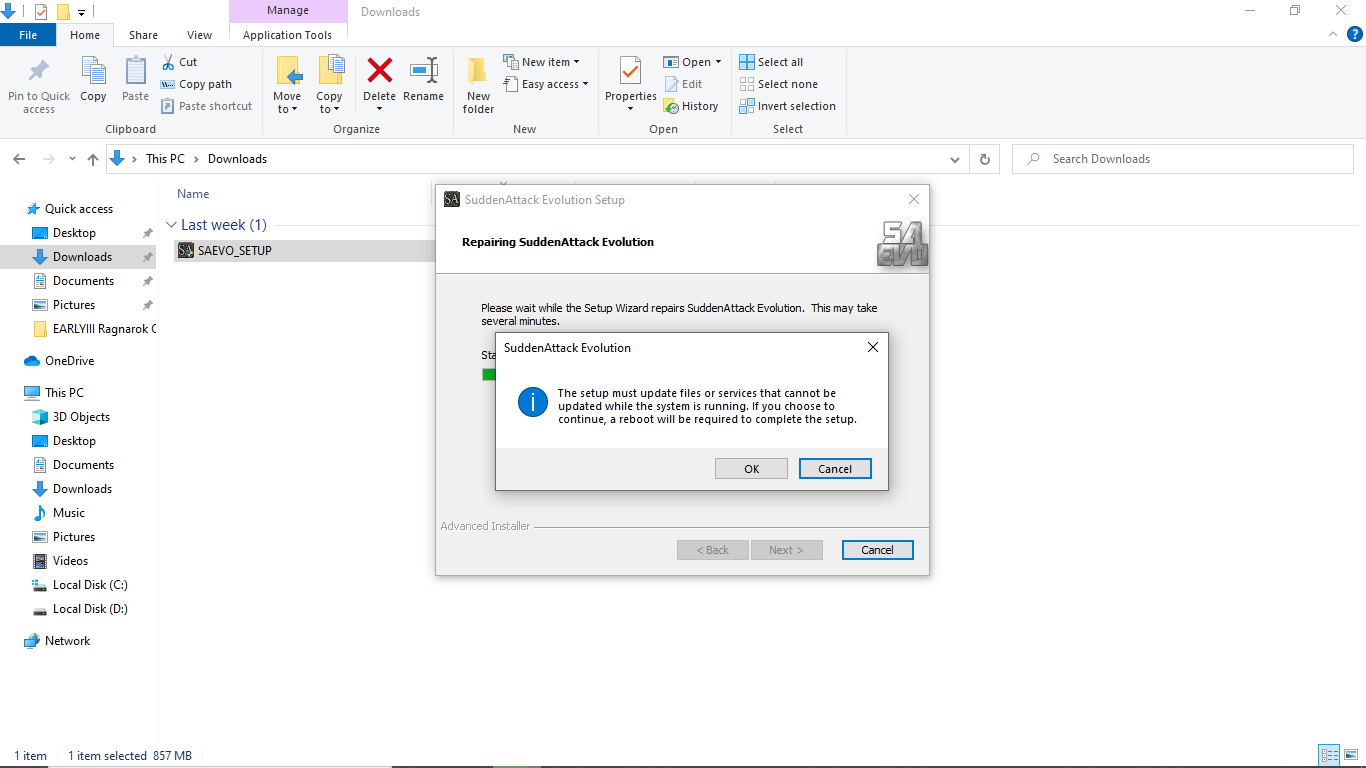The height and width of the screenshot is (768, 1366).
Task: Open Local Disk (D:)
Action: [90, 609]
